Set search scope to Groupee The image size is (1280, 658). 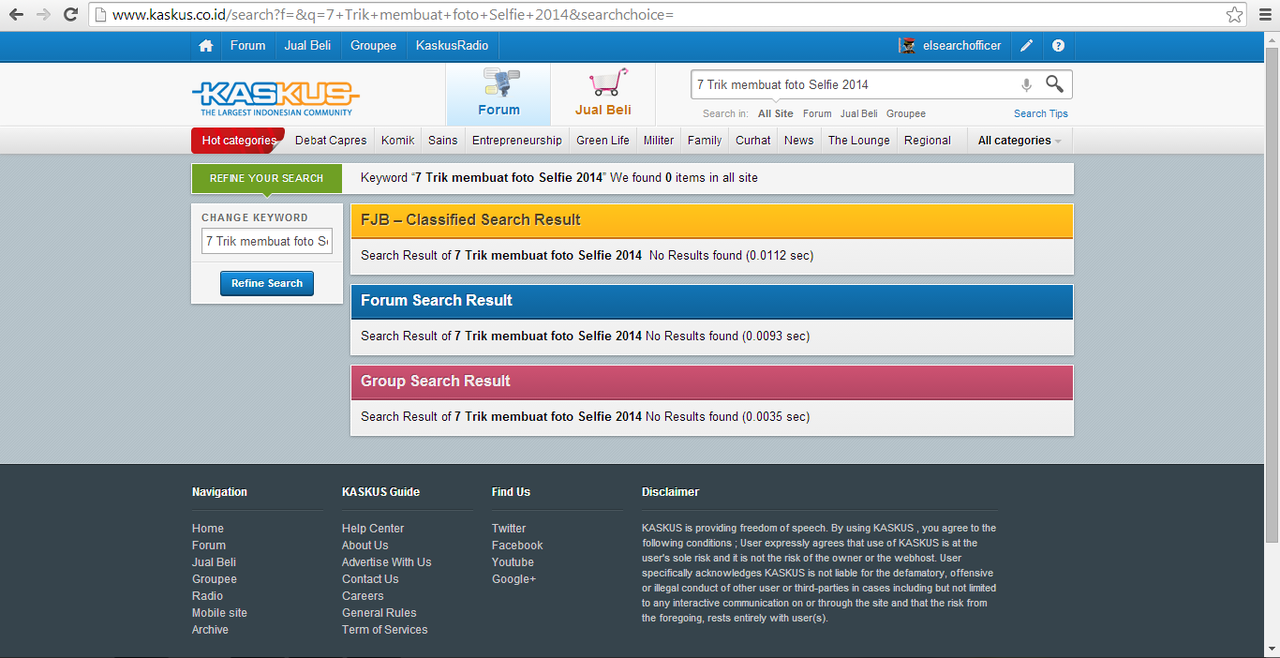pyautogui.click(x=906, y=114)
